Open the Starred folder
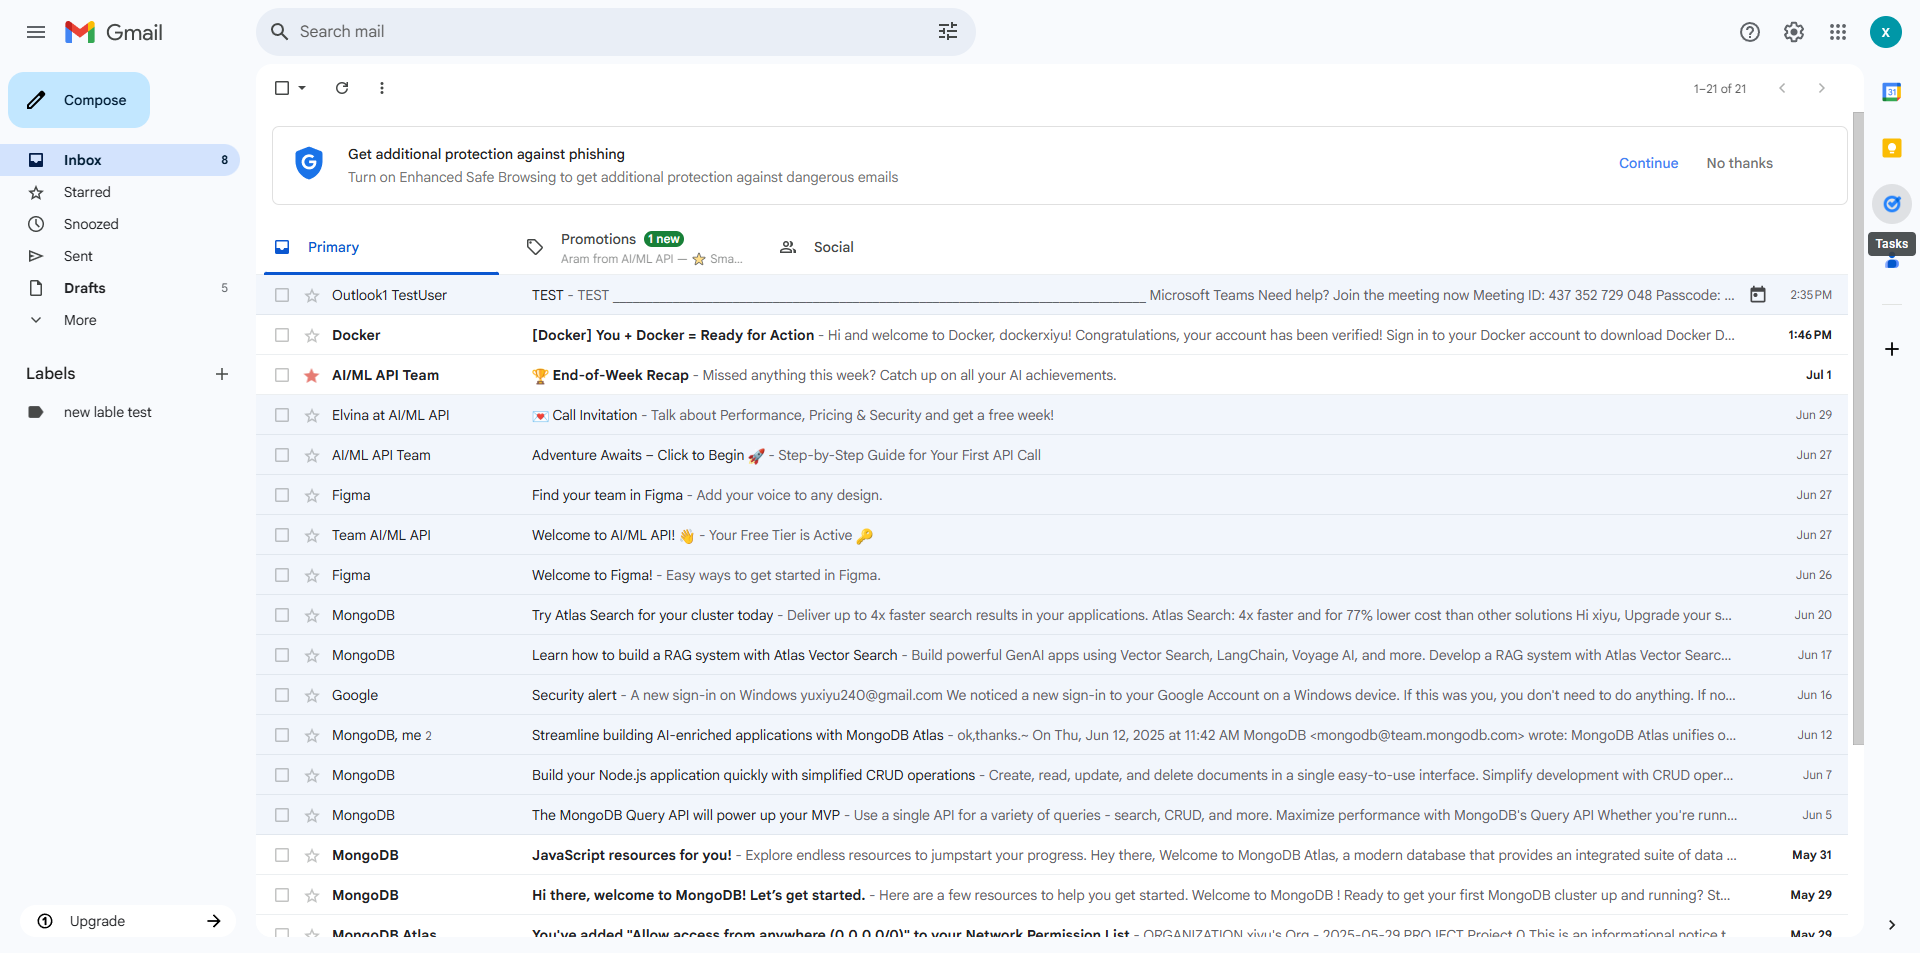 coord(120,192)
